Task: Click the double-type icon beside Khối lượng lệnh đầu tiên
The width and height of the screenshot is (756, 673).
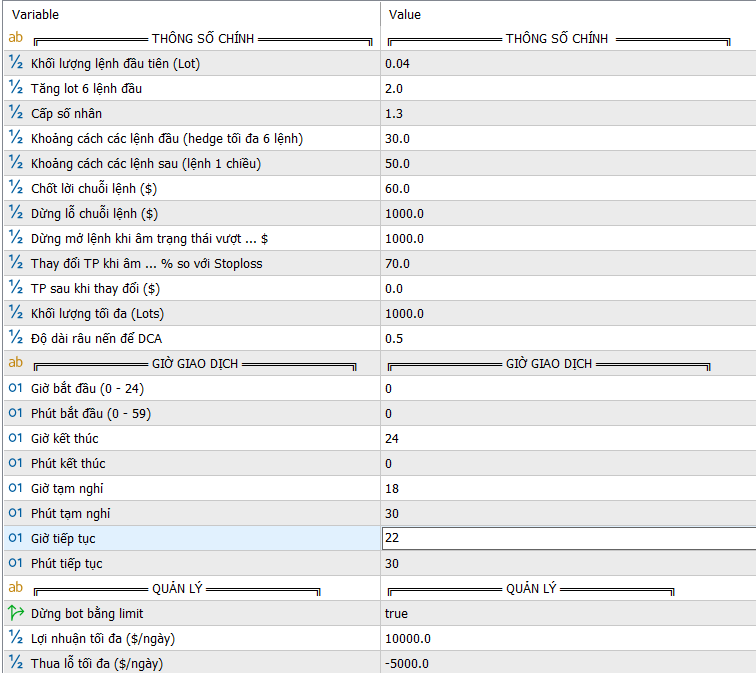Action: (x=15, y=63)
